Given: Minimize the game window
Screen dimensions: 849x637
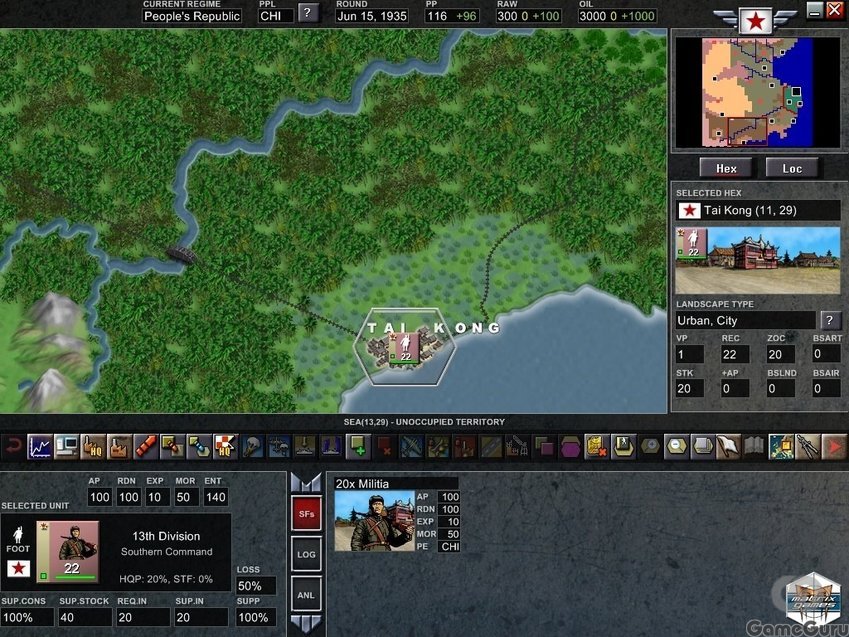Looking at the screenshot, I should coord(814,10).
